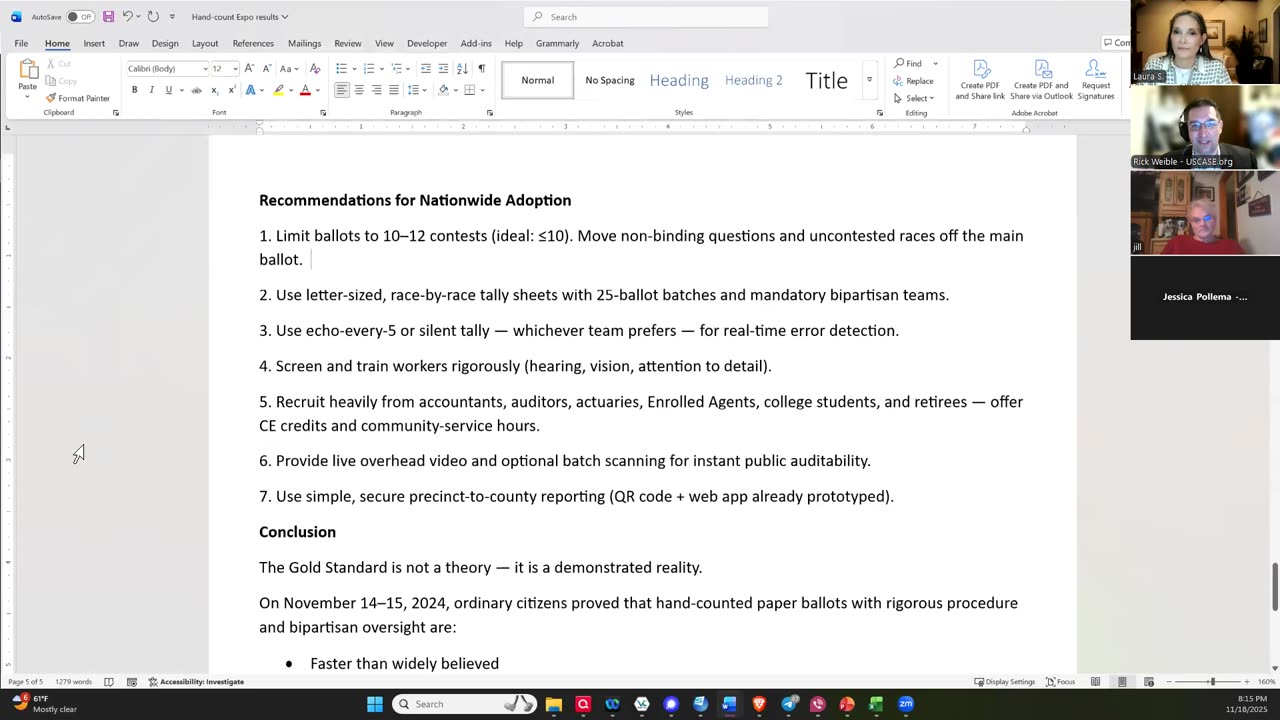Switch to the Layout ribbon tab

pyautogui.click(x=205, y=43)
